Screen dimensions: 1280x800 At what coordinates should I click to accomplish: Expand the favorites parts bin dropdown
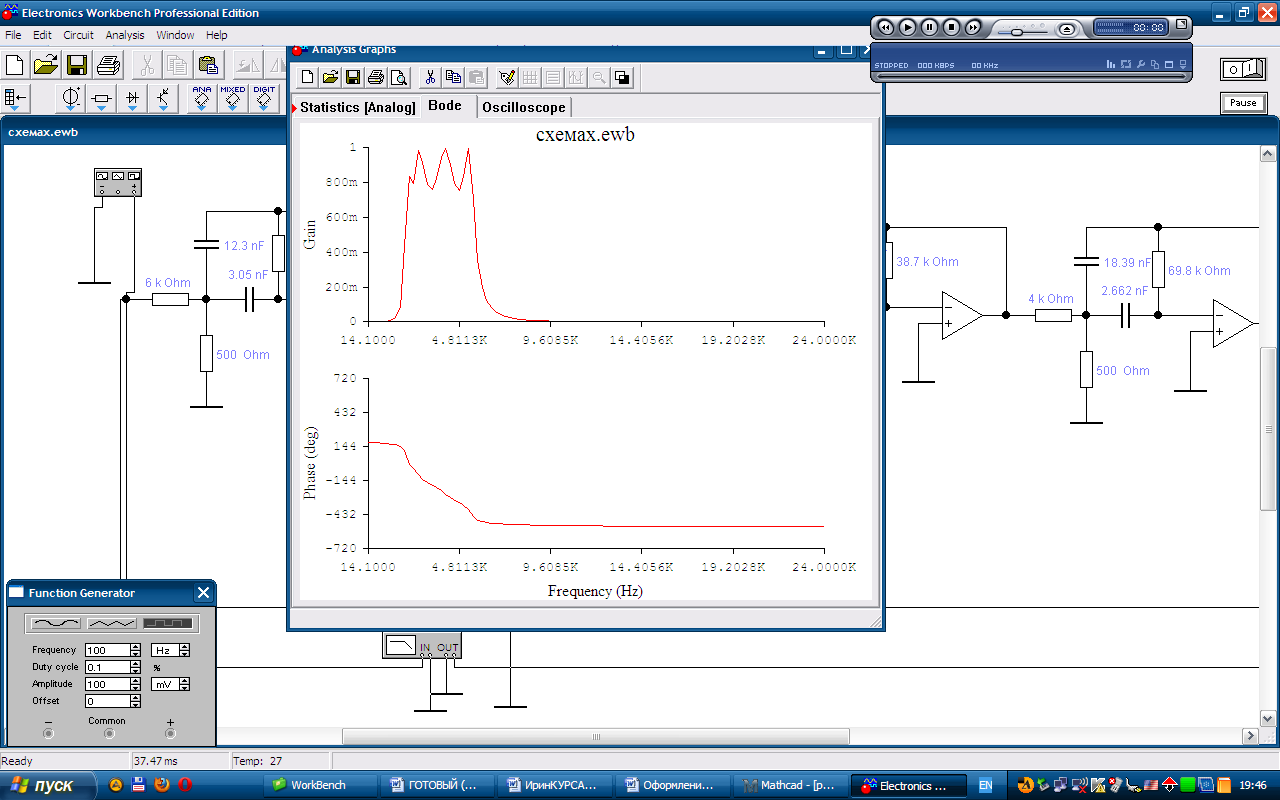16,98
